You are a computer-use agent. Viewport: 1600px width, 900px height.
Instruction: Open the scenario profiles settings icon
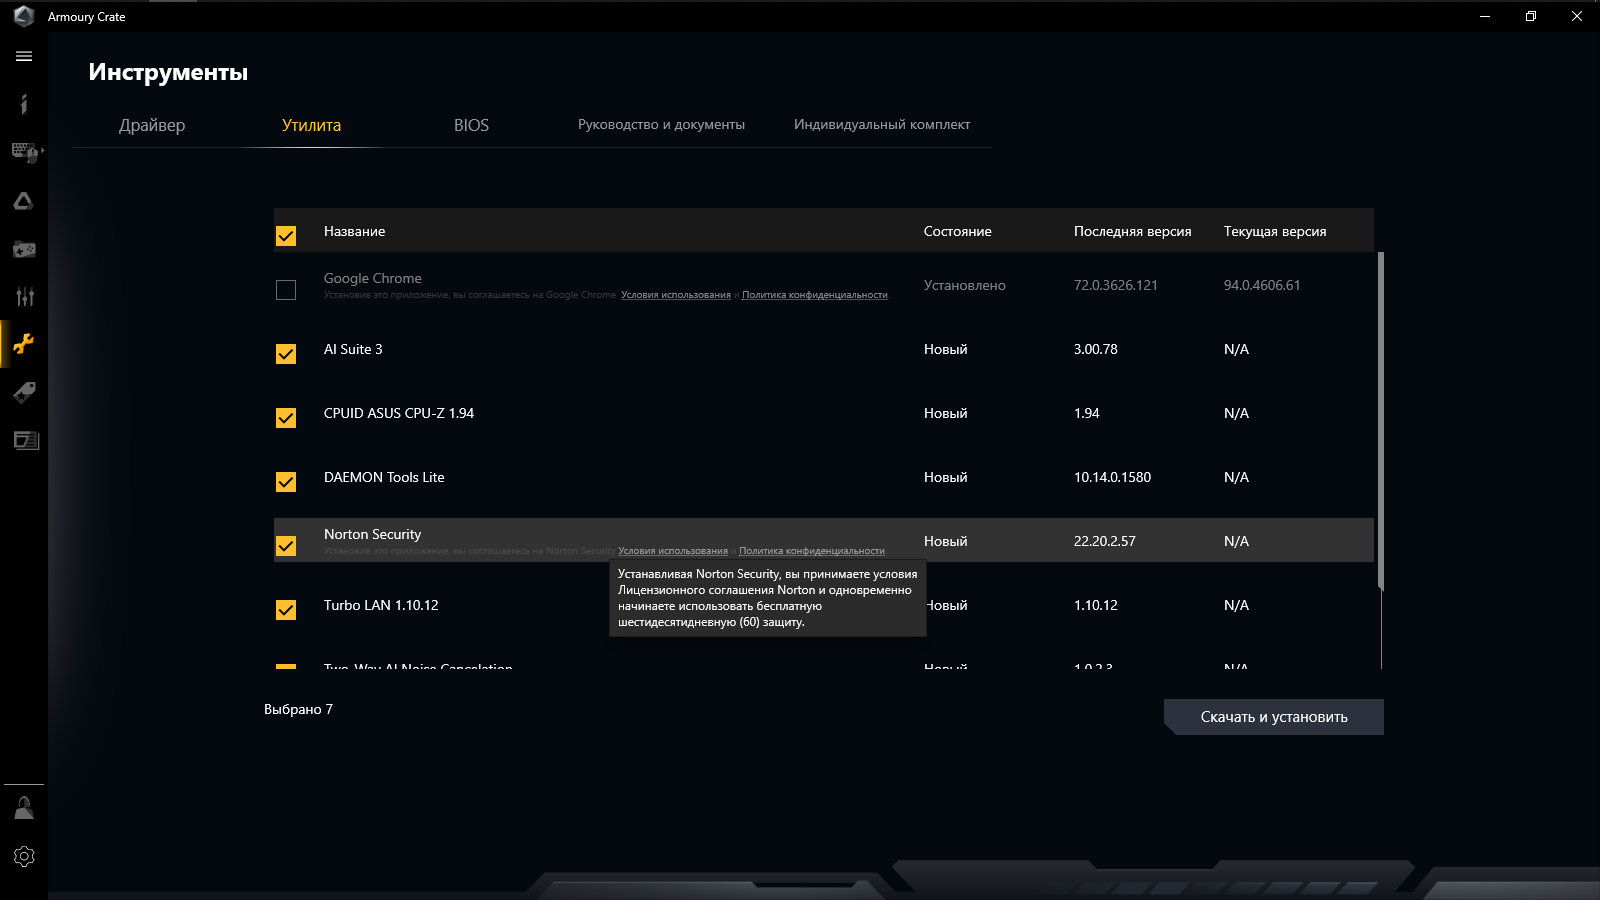[x=24, y=296]
